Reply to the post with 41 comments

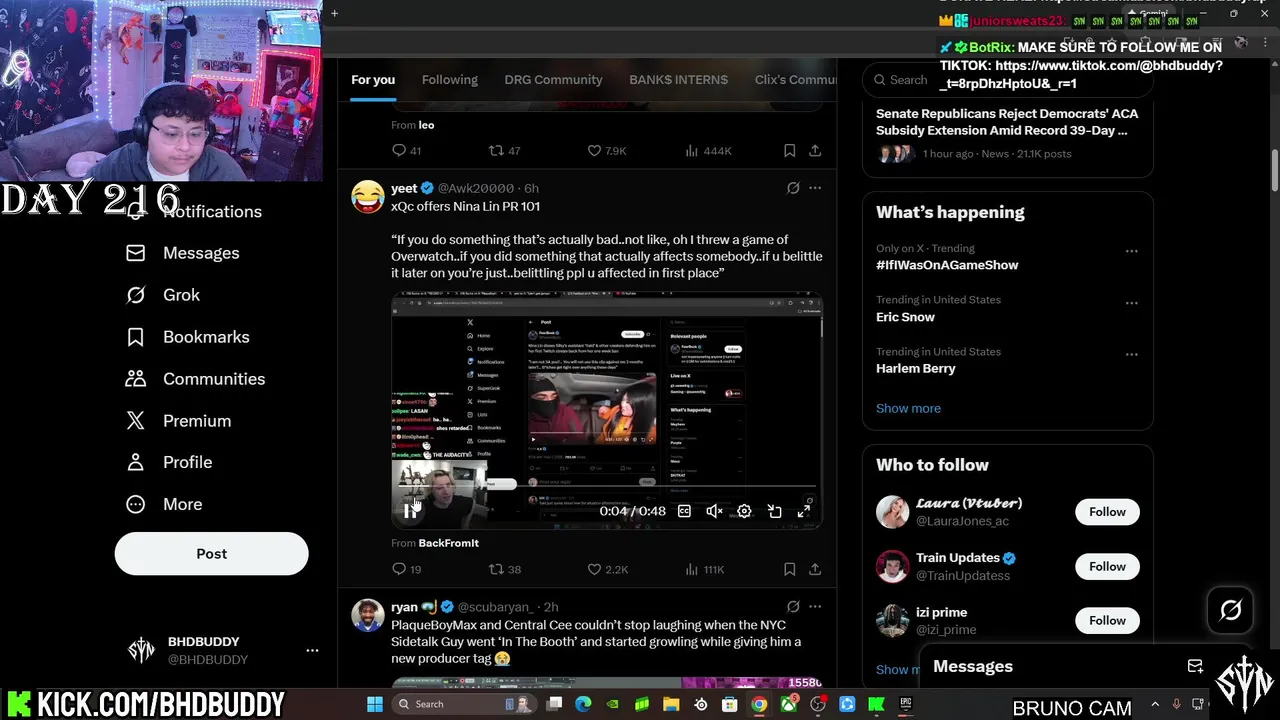406,151
